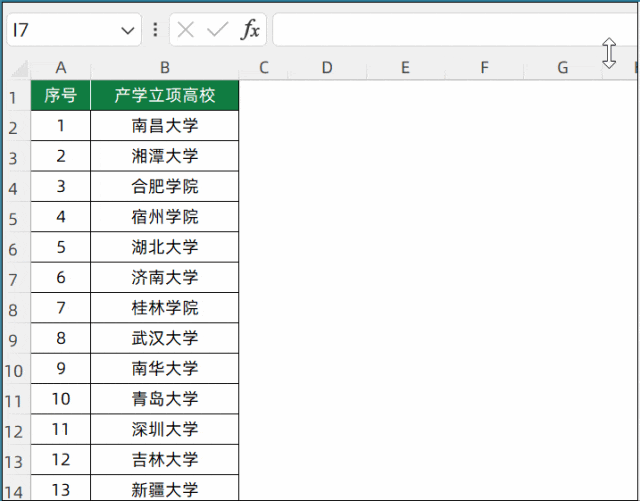Click serial number cell beside 湘潭大学
This screenshot has width=640, height=501.
[x=61, y=156]
